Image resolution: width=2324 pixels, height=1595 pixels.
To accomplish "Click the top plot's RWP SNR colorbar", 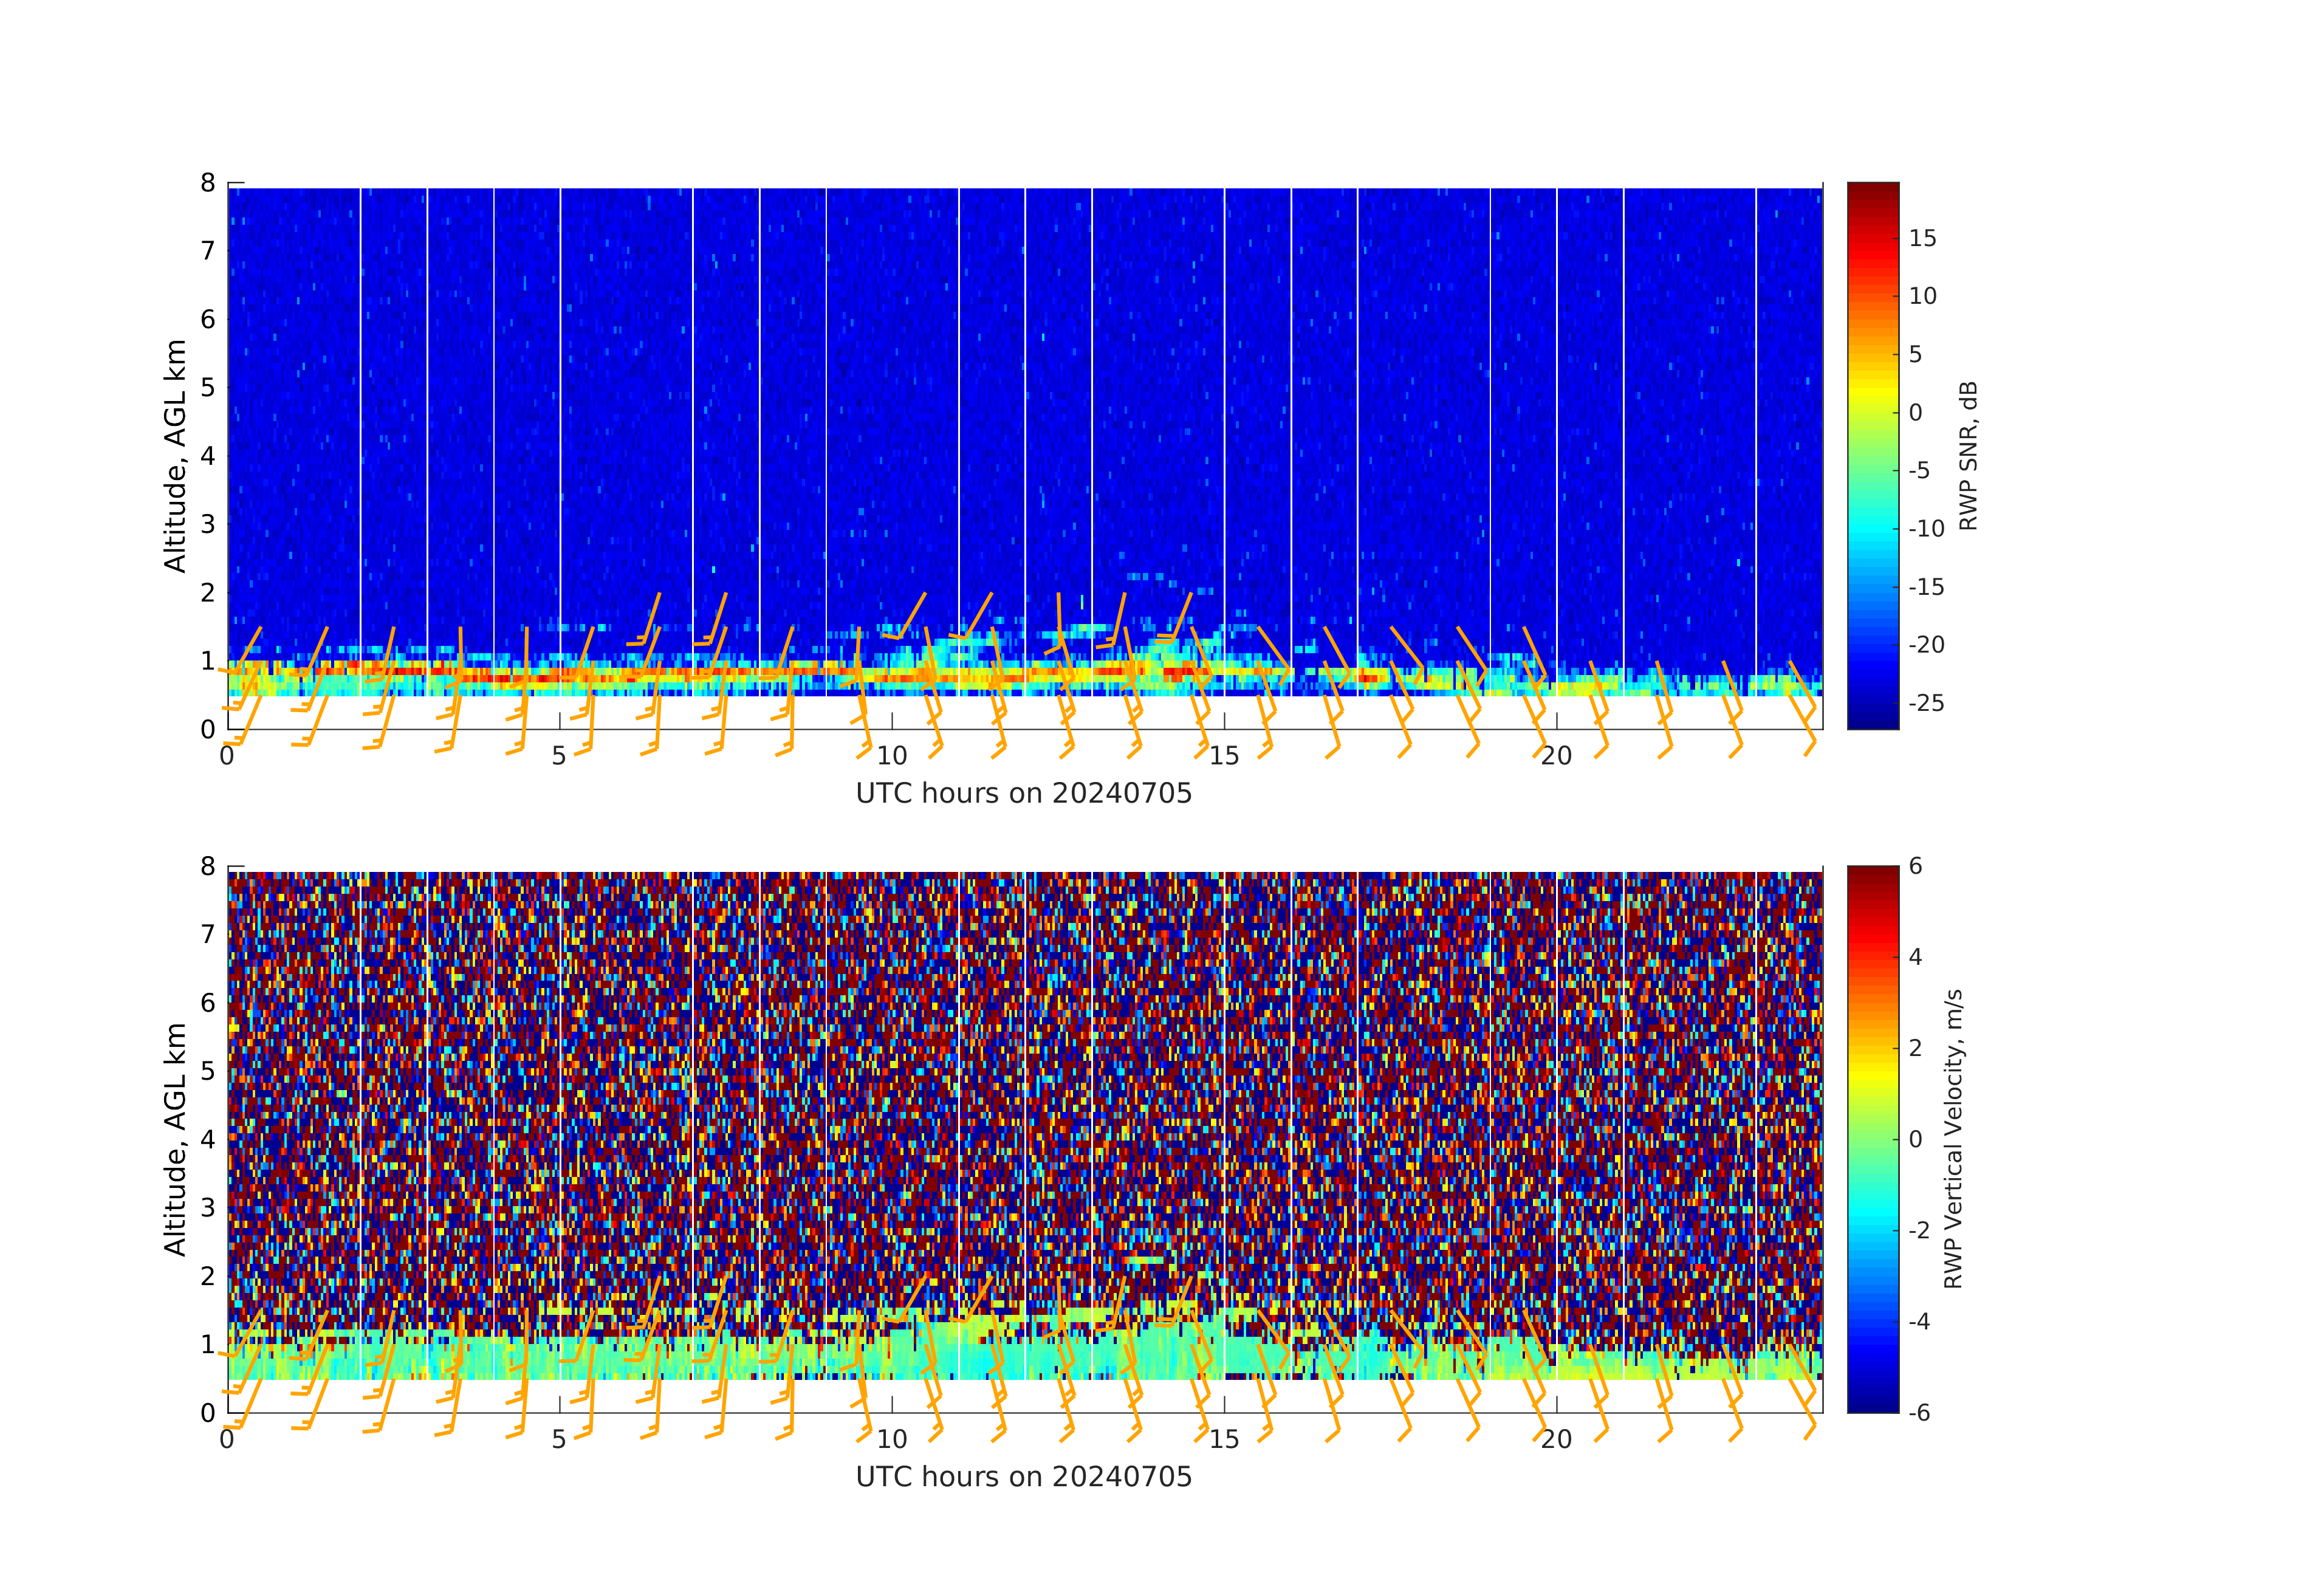I will (x=1872, y=455).
